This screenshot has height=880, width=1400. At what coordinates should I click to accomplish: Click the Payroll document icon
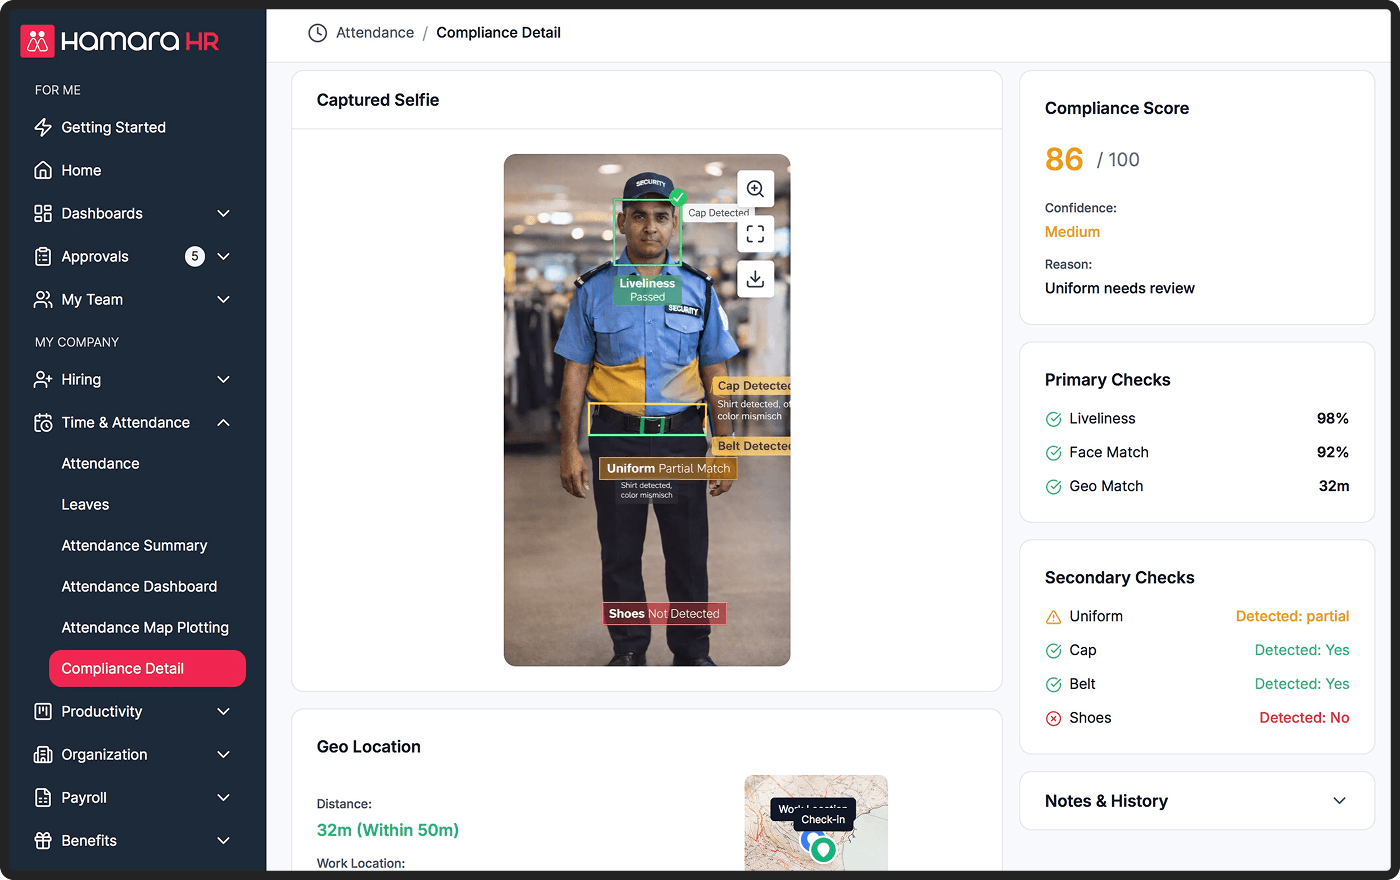point(43,797)
